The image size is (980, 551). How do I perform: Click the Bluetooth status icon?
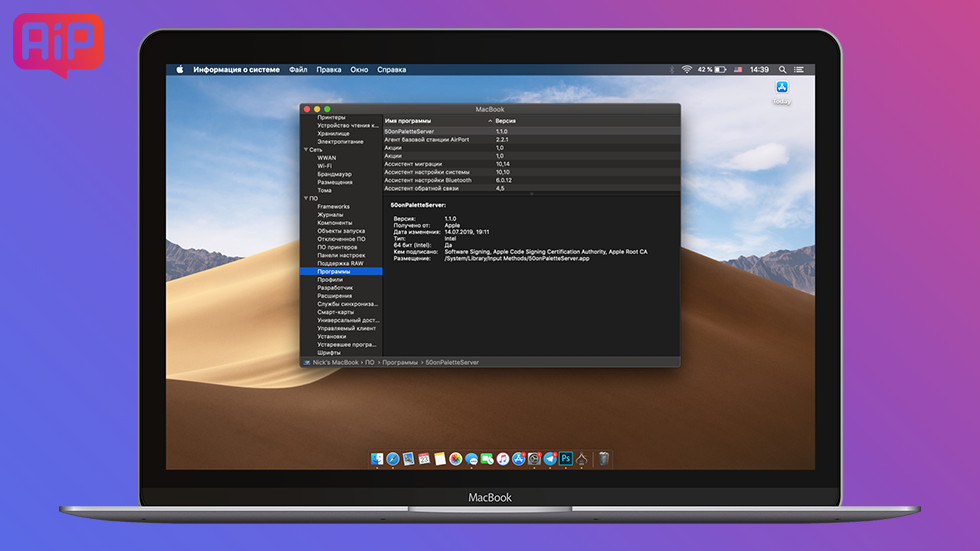point(672,69)
